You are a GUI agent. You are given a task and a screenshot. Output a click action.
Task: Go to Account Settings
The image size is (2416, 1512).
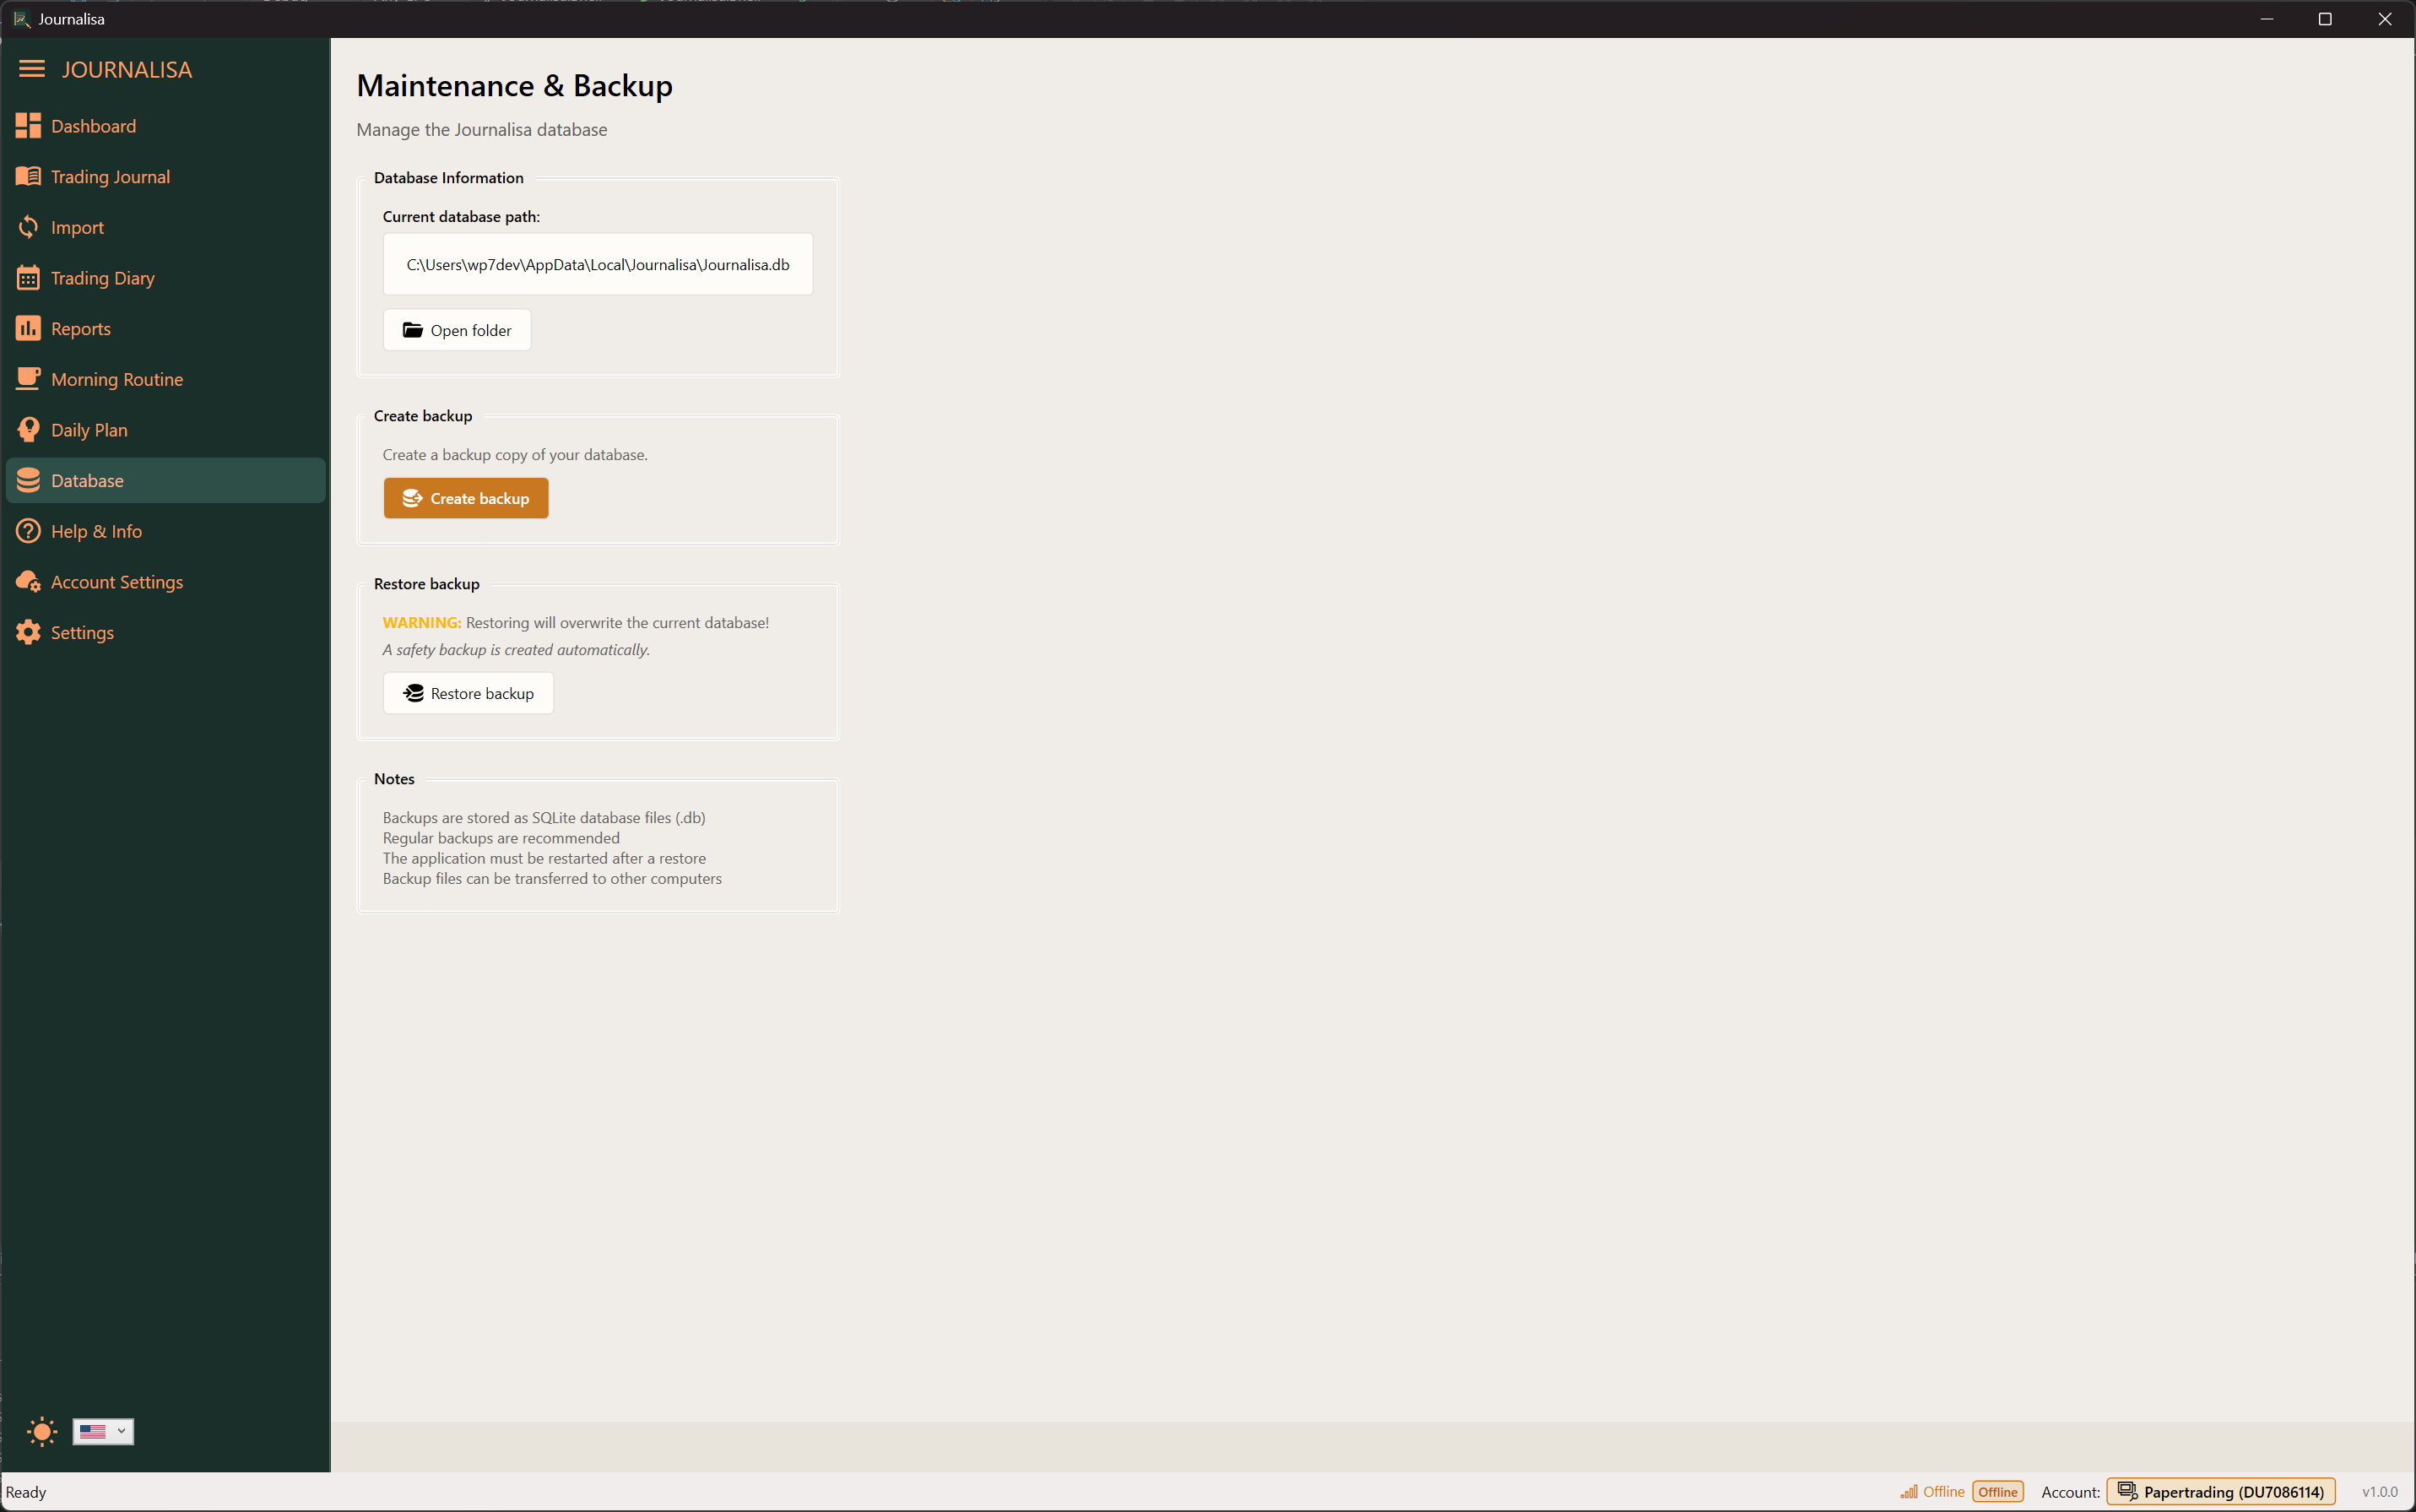[x=165, y=582]
